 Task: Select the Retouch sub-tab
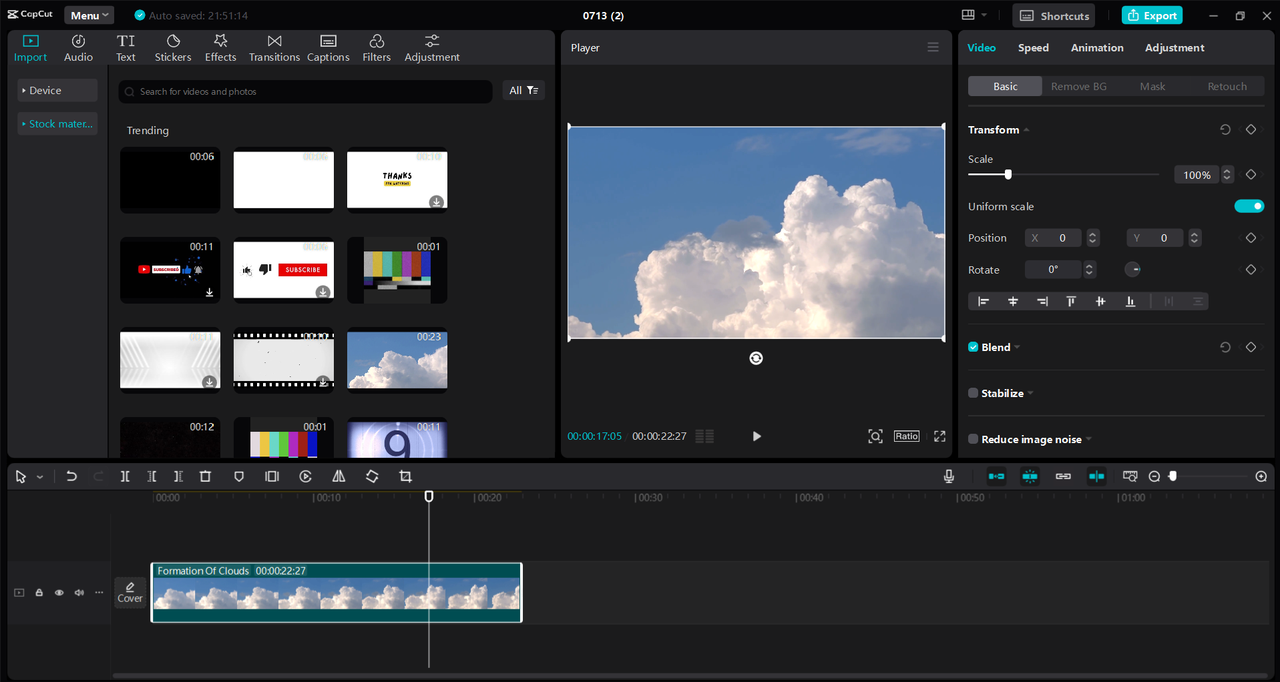point(1227,87)
